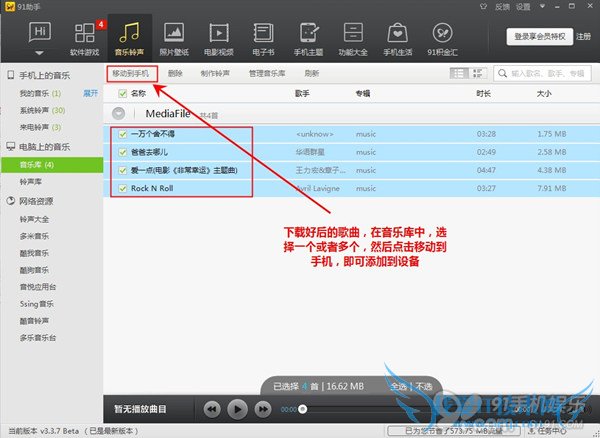The width and height of the screenshot is (600, 438).
Task: Select 我的音乐 (1) in sidebar
Action: (x=40, y=93)
